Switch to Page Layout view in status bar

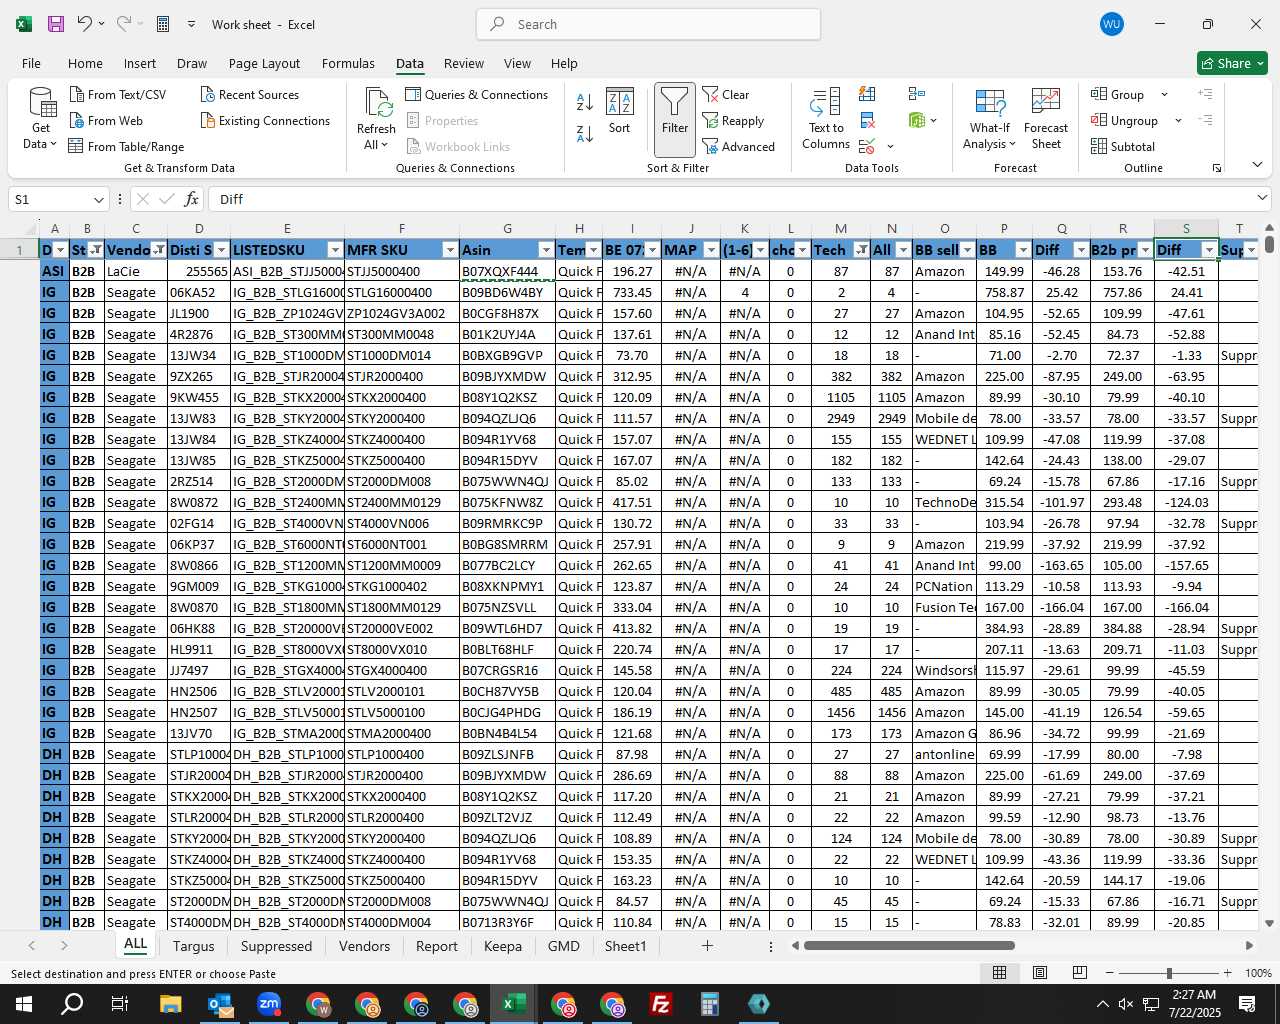point(1040,973)
